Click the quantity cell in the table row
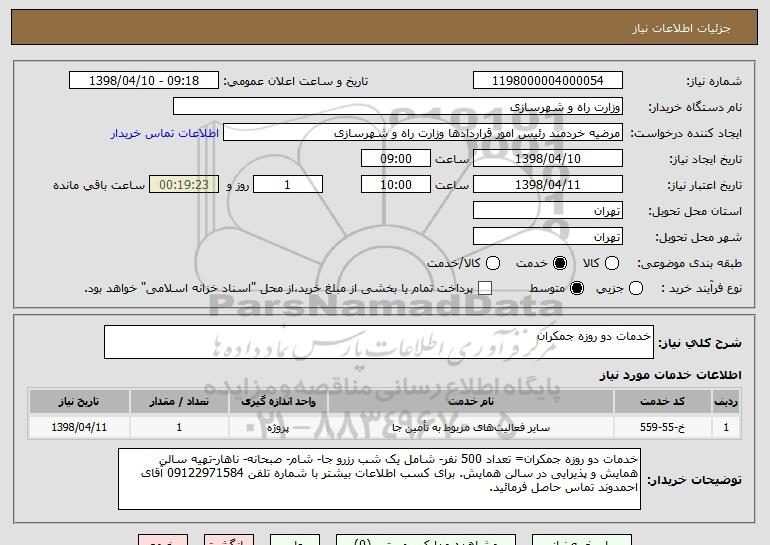This screenshot has width=770, height=545. coord(179,427)
